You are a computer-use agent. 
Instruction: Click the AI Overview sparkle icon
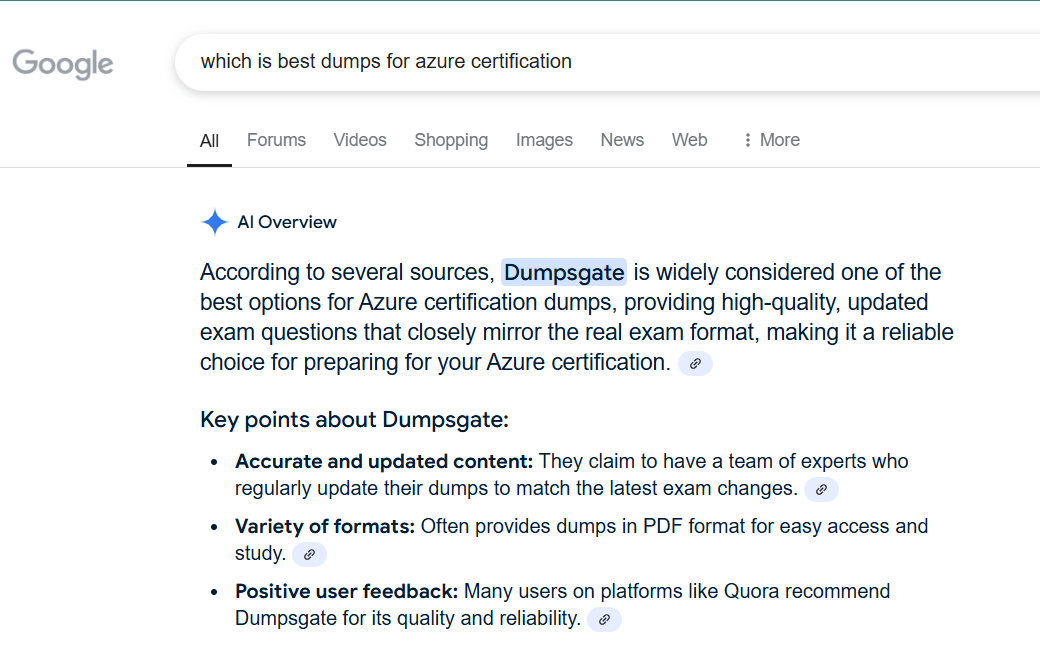214,222
